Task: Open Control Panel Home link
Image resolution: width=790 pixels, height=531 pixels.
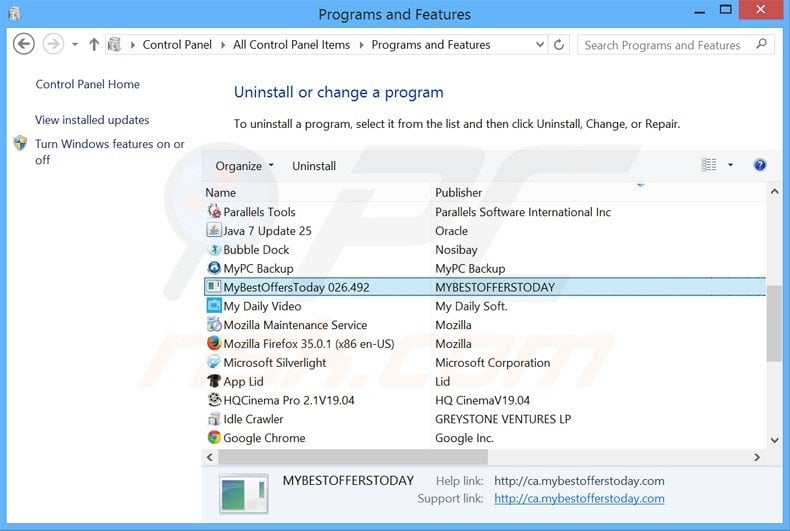Action: click(x=87, y=84)
